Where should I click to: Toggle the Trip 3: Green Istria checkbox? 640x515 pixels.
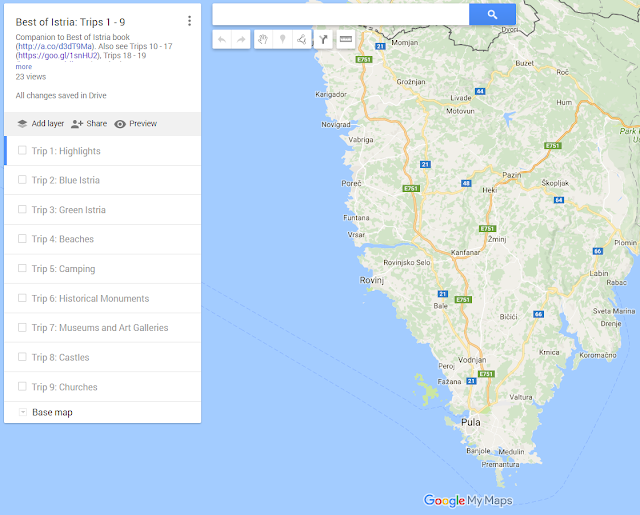(x=22, y=209)
